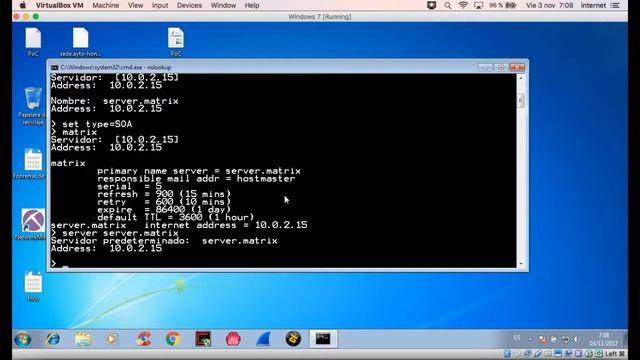
Task: Switch to cmd.exe taskbar button
Action: coord(323,339)
